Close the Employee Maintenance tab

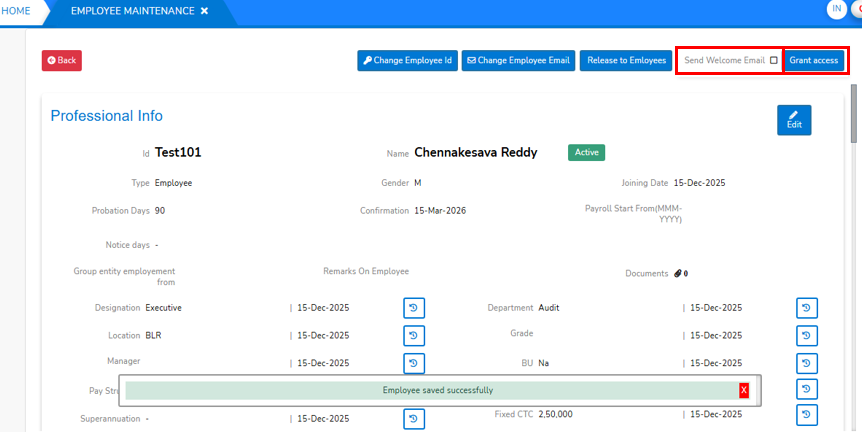point(204,11)
